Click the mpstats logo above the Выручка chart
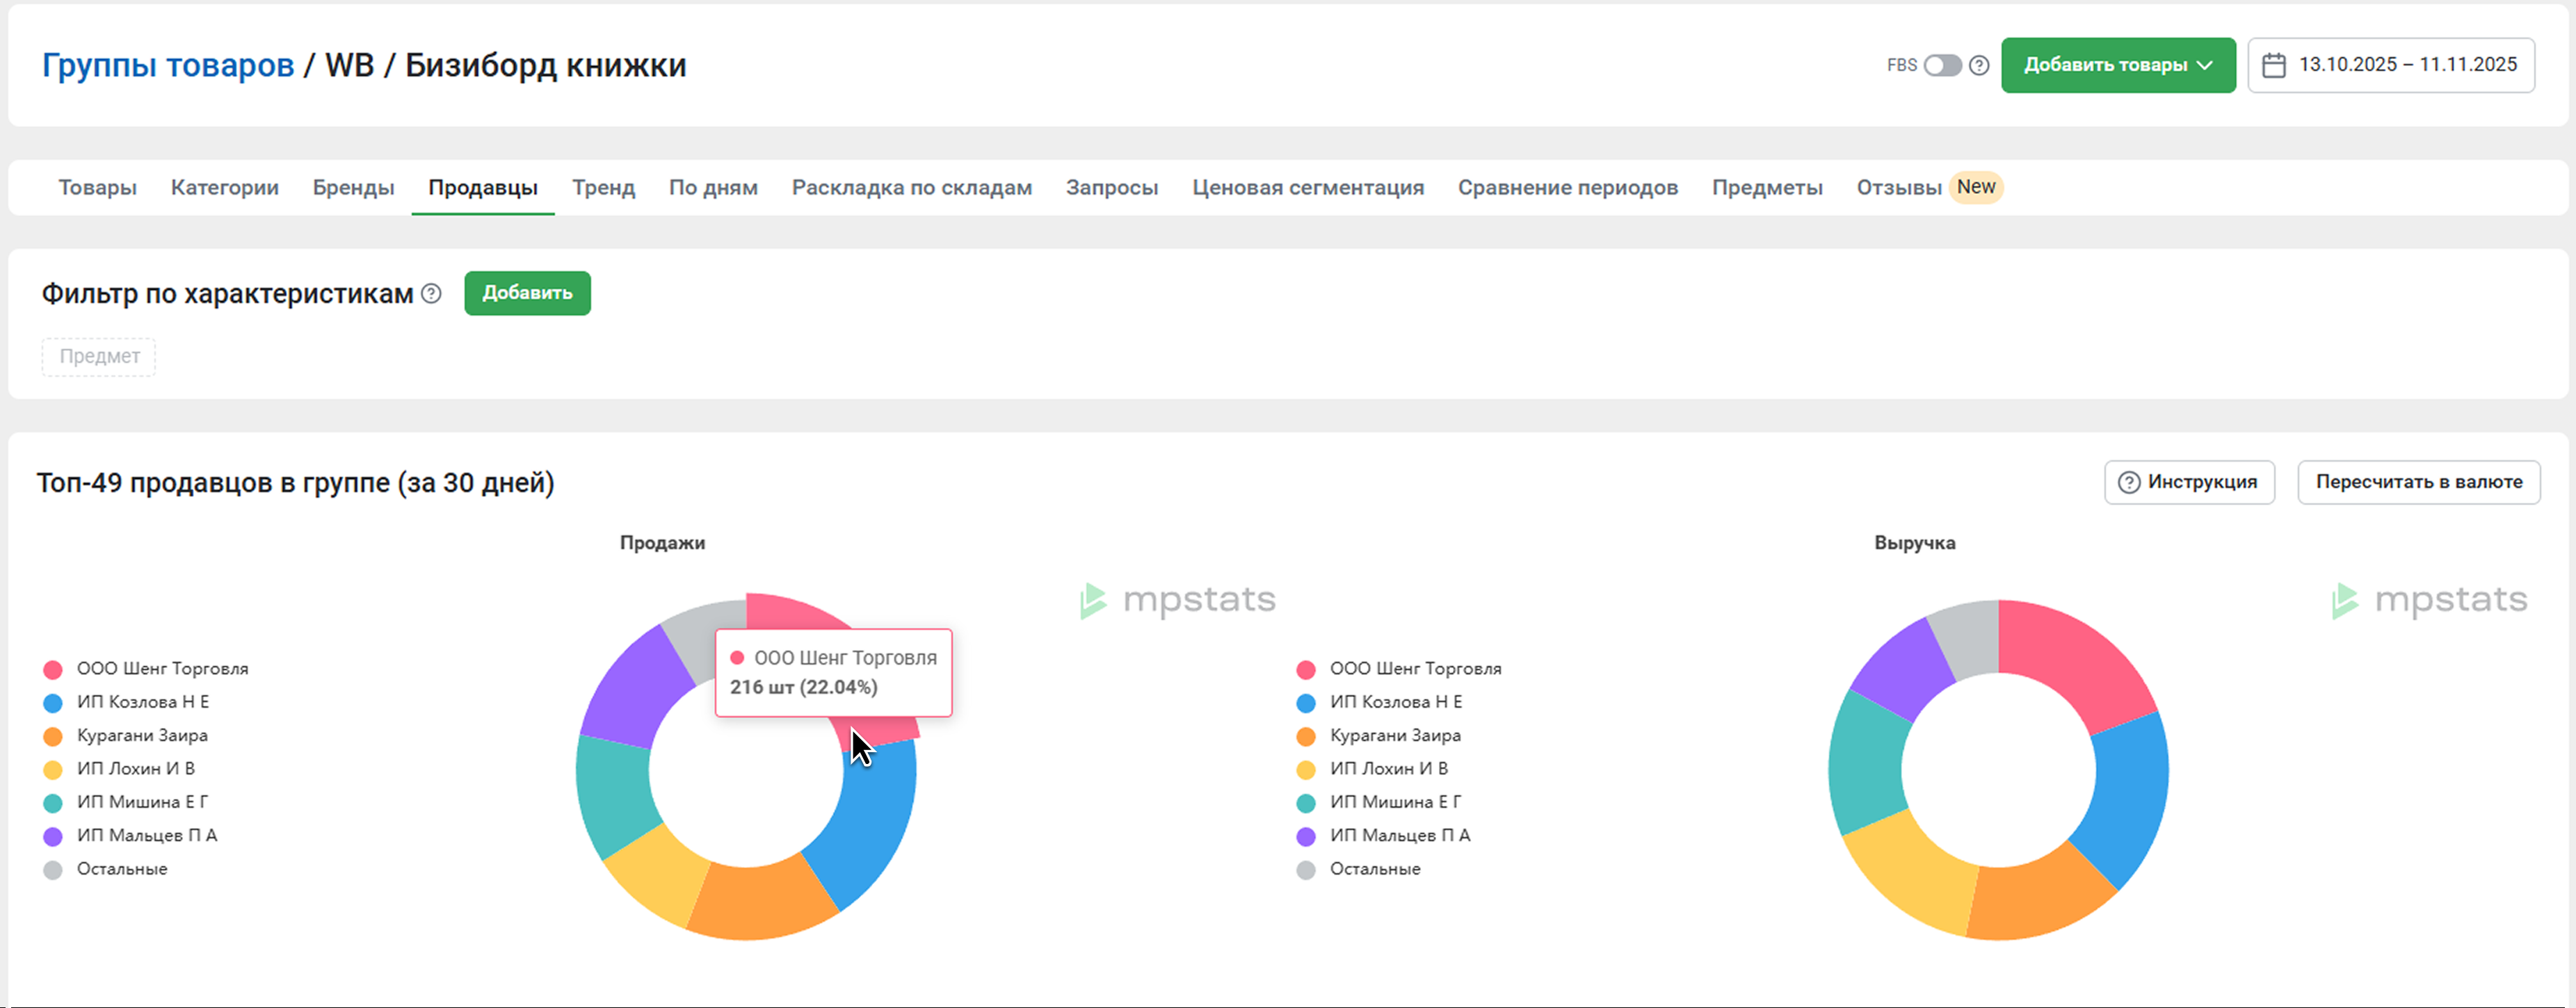The width and height of the screenshot is (2576, 1008). pos(2430,600)
